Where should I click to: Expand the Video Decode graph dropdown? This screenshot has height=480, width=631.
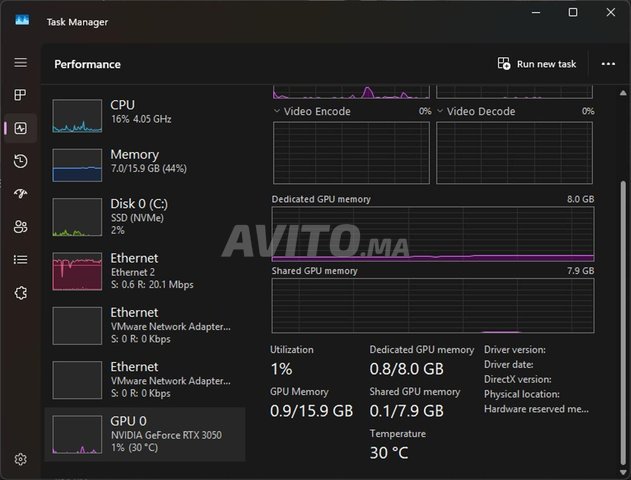click(x=440, y=112)
